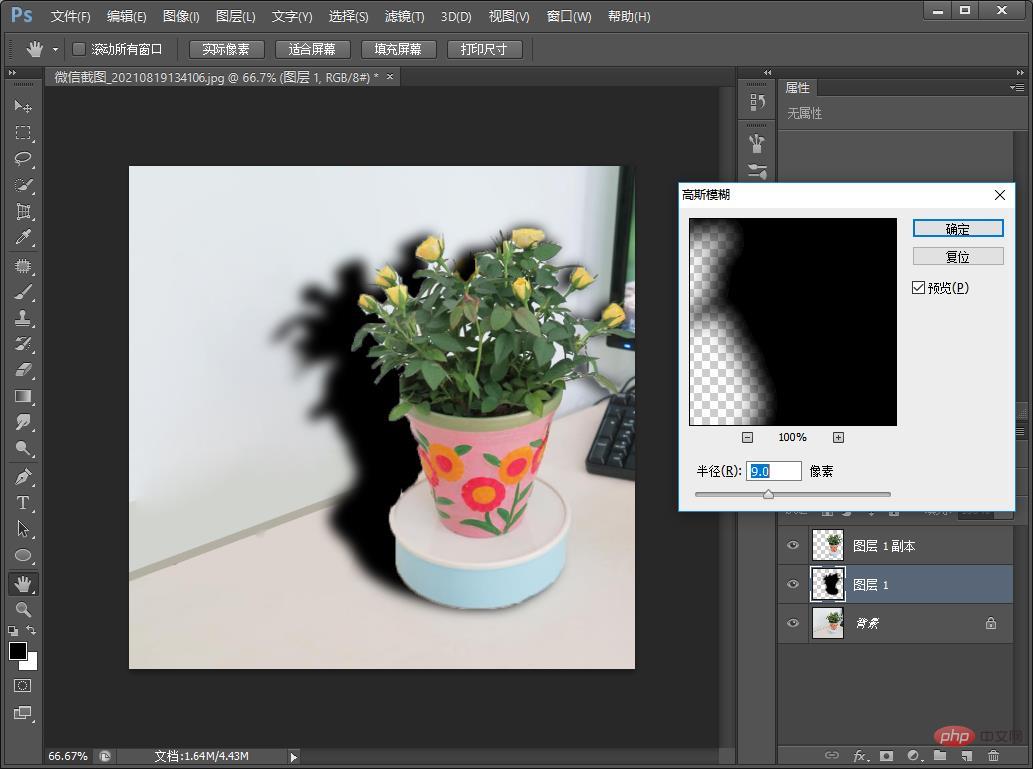The image size is (1033, 769).
Task: Select the Spot Healing Brush tool
Action: [x=23, y=266]
